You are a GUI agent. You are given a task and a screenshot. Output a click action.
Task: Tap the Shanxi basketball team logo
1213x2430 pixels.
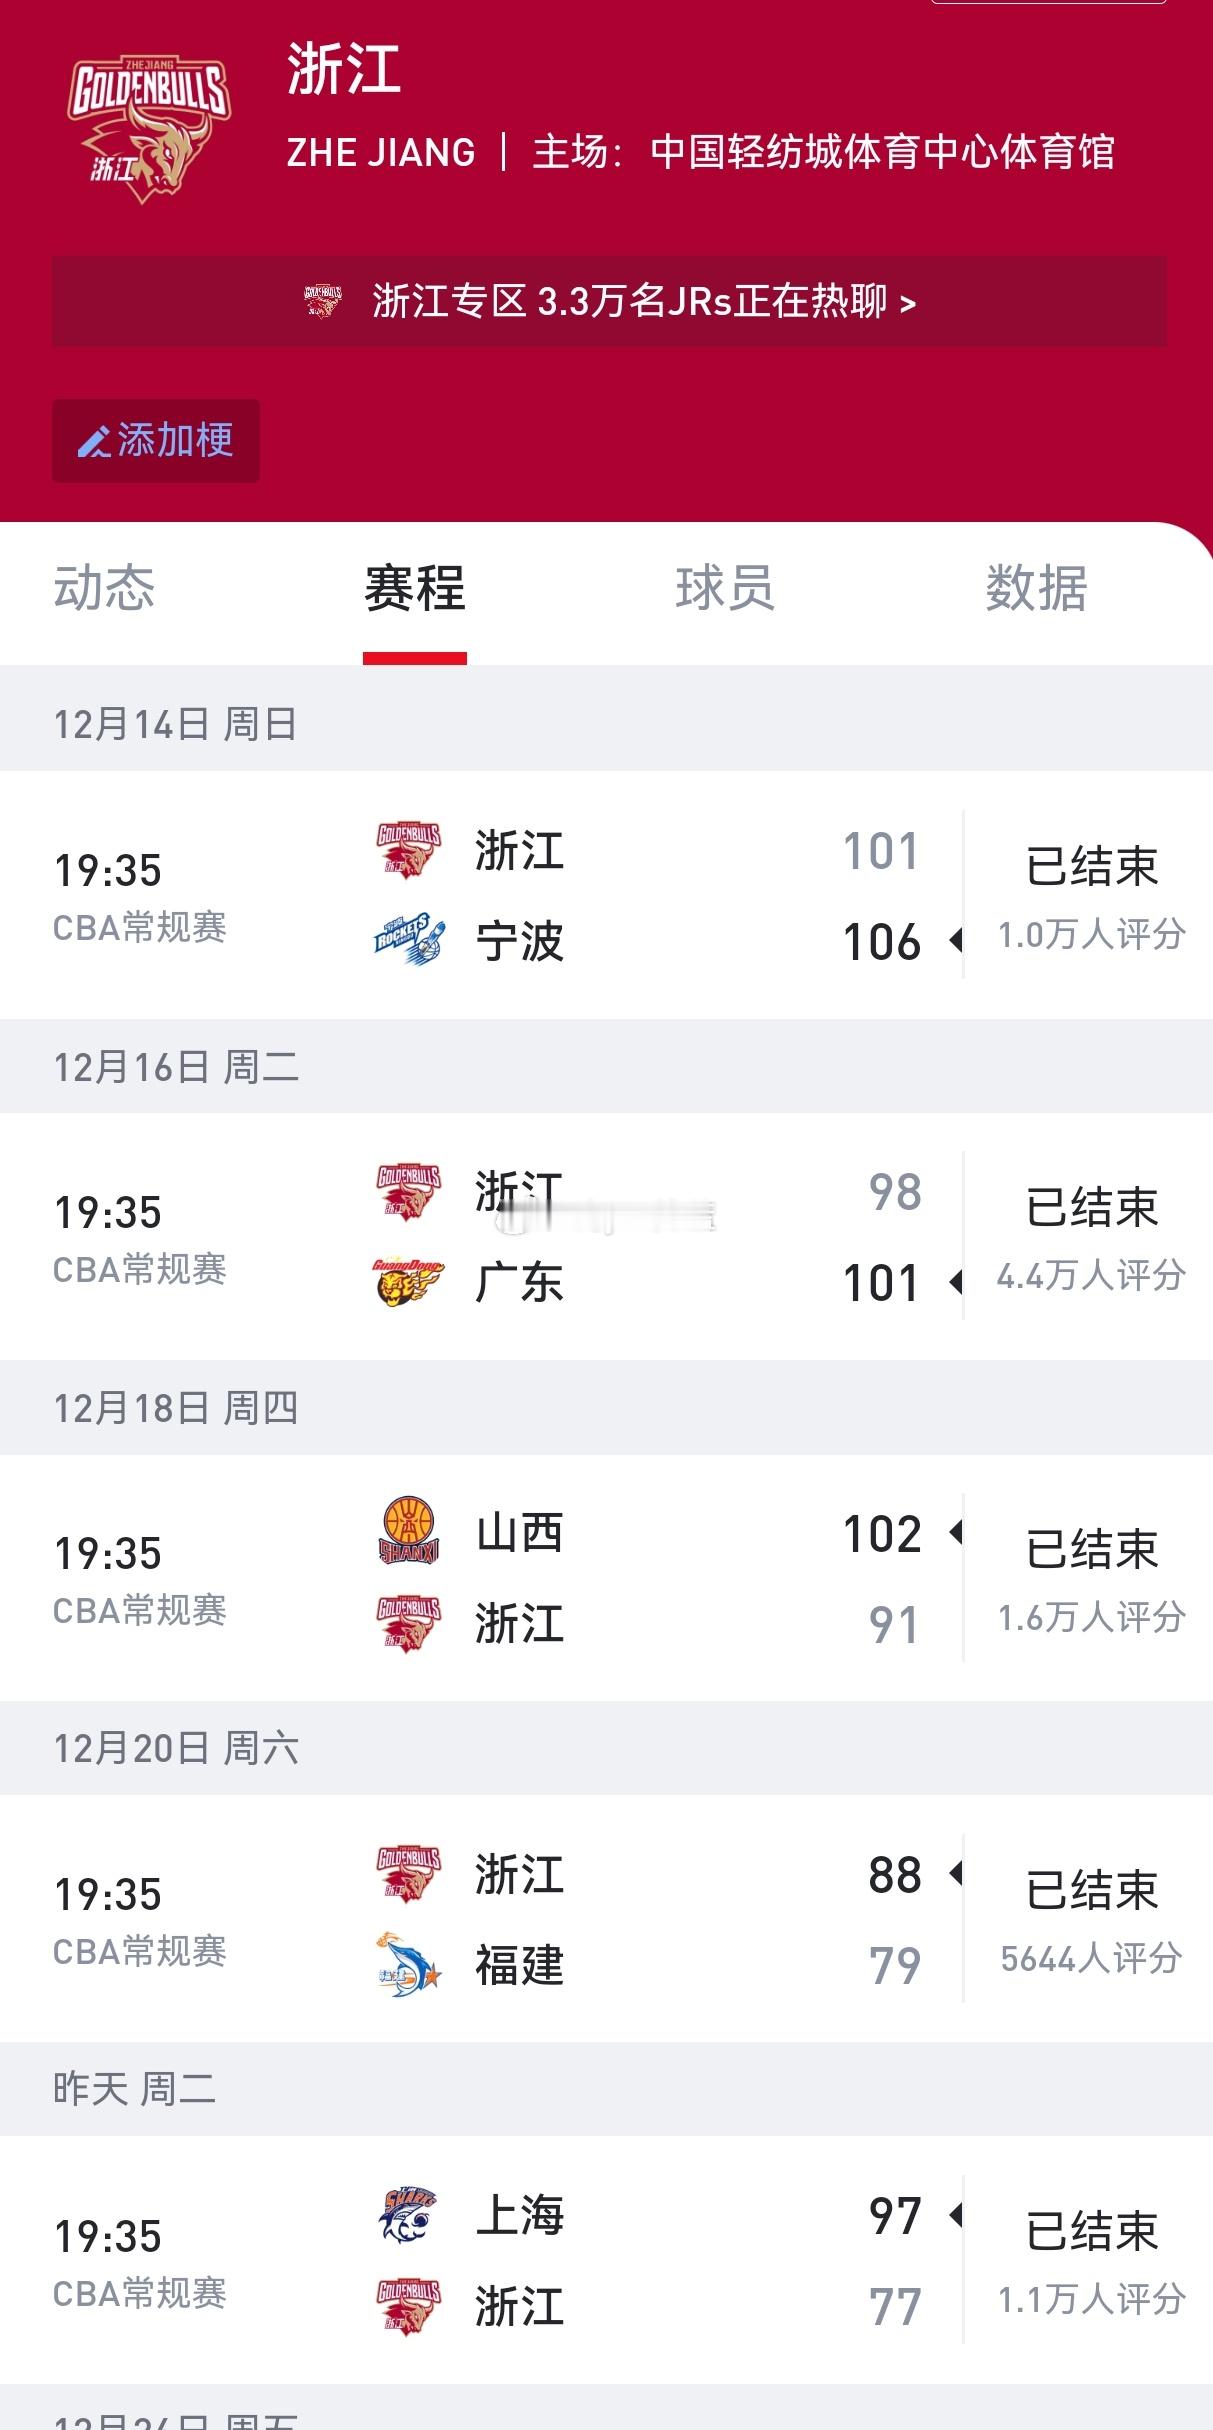[x=409, y=1531]
